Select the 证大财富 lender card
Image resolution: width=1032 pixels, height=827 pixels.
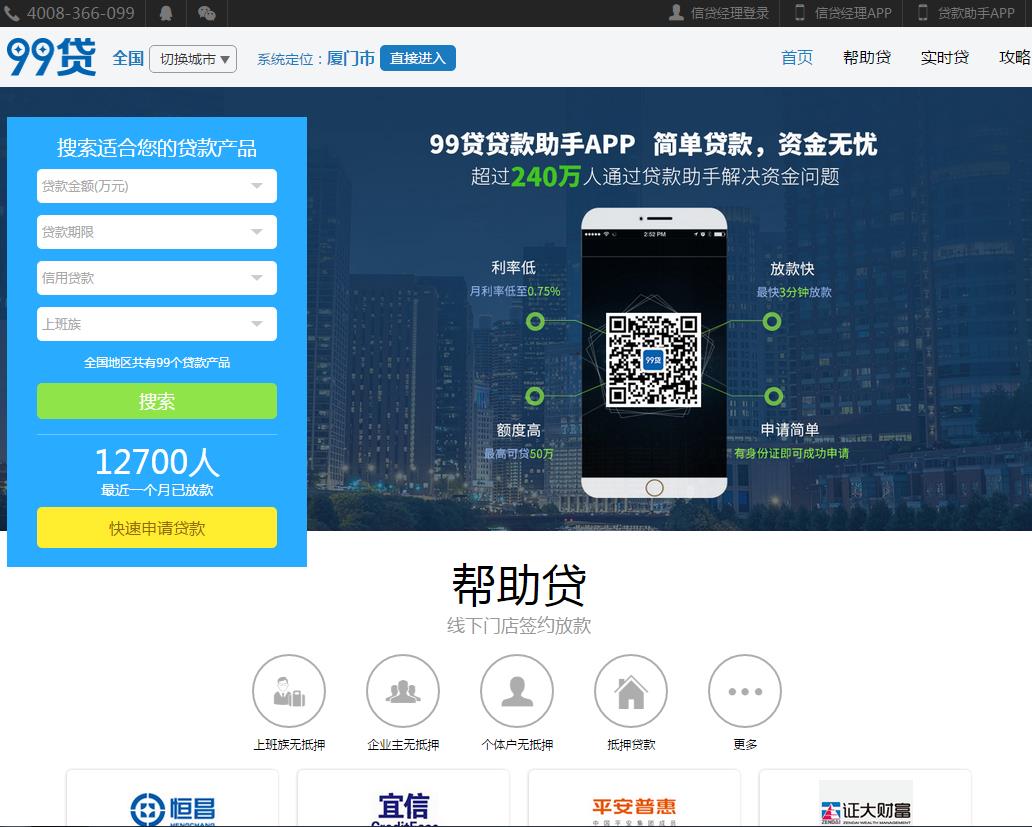[865, 798]
